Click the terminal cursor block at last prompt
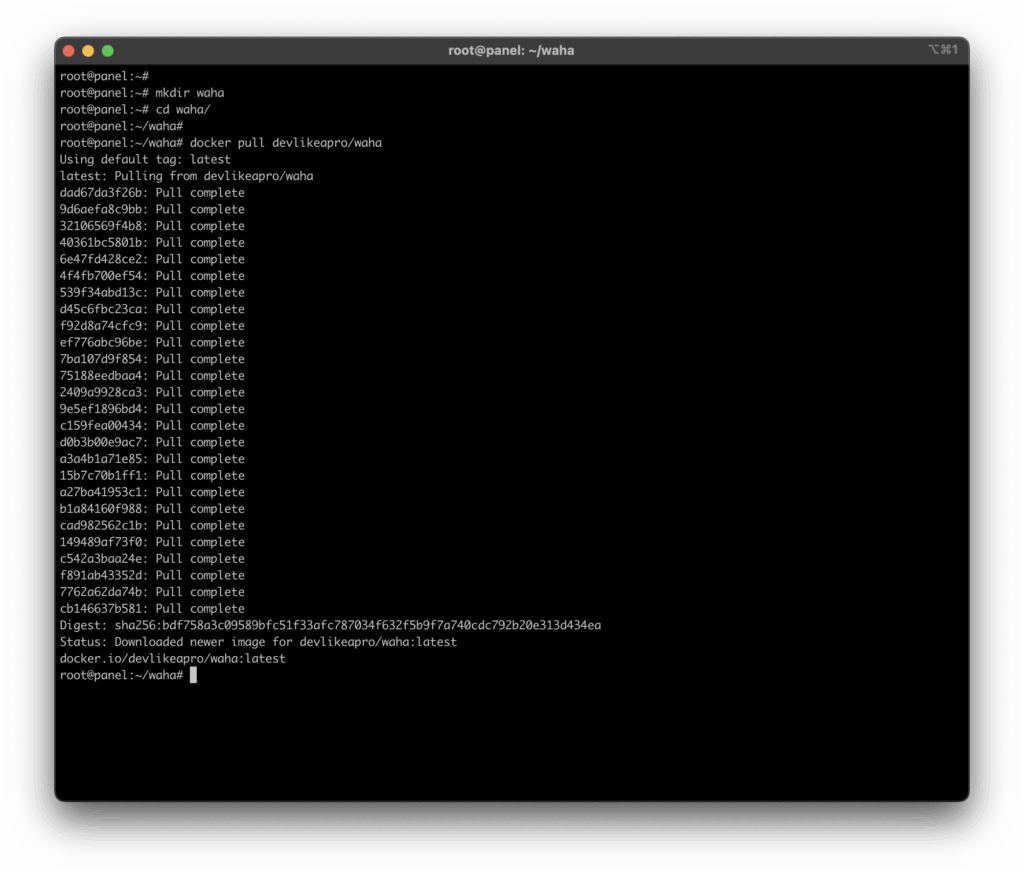This screenshot has height=874, width=1024. [x=193, y=676]
